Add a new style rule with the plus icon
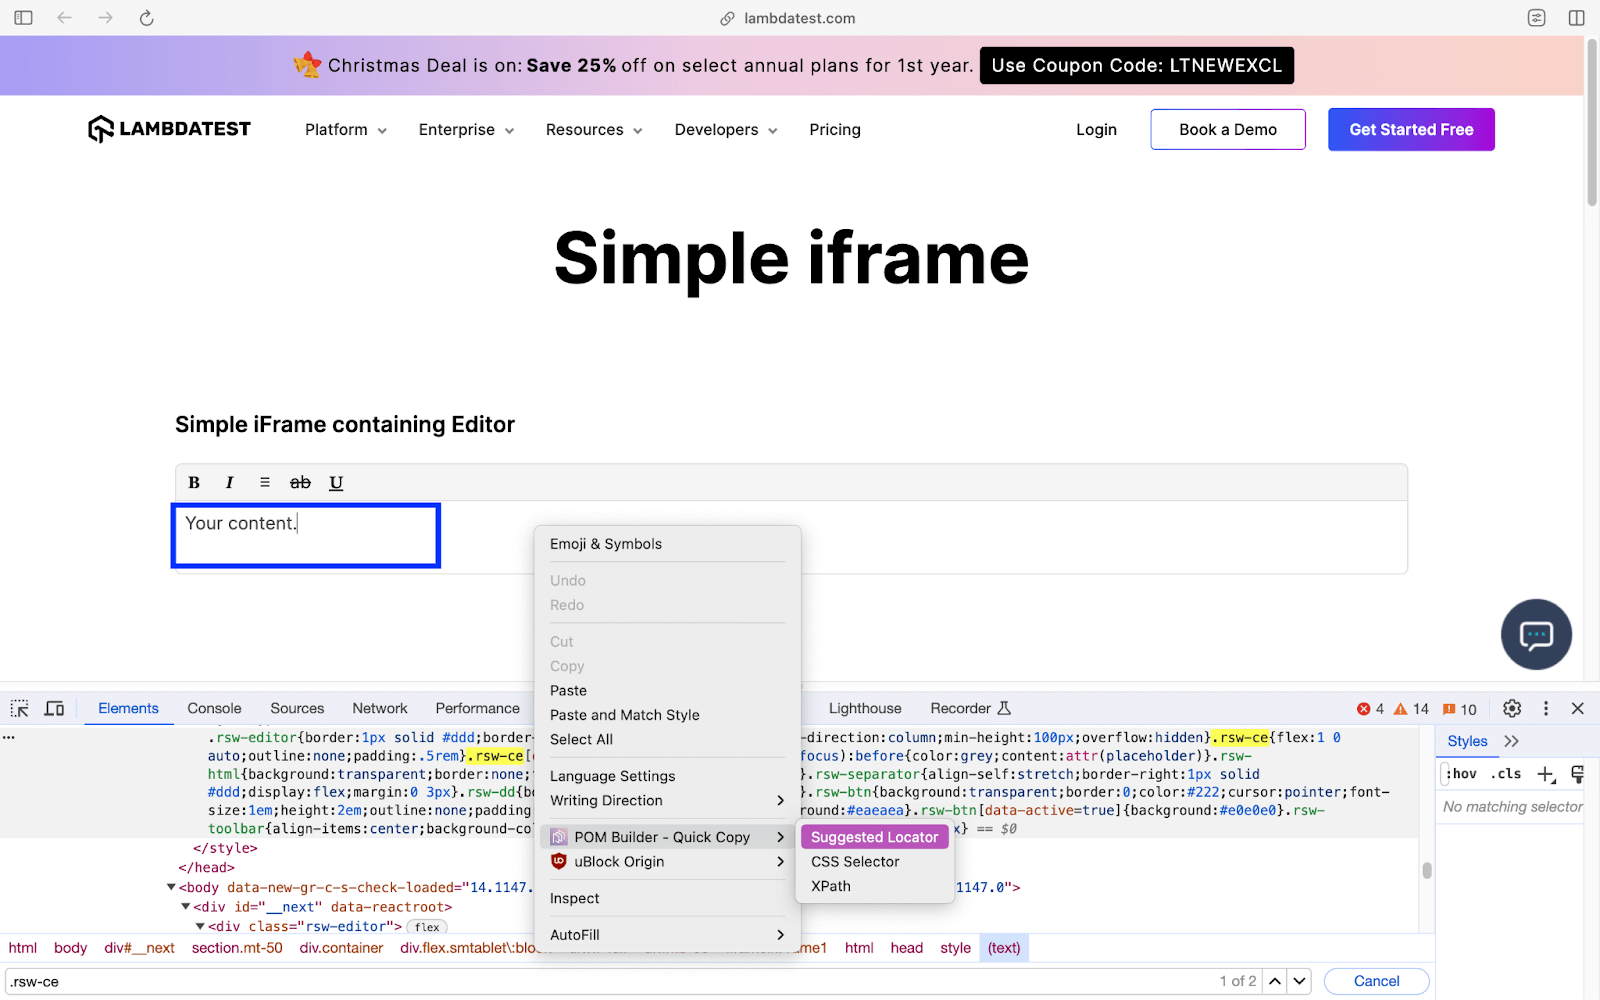This screenshot has width=1600, height=1000. click(x=1546, y=773)
